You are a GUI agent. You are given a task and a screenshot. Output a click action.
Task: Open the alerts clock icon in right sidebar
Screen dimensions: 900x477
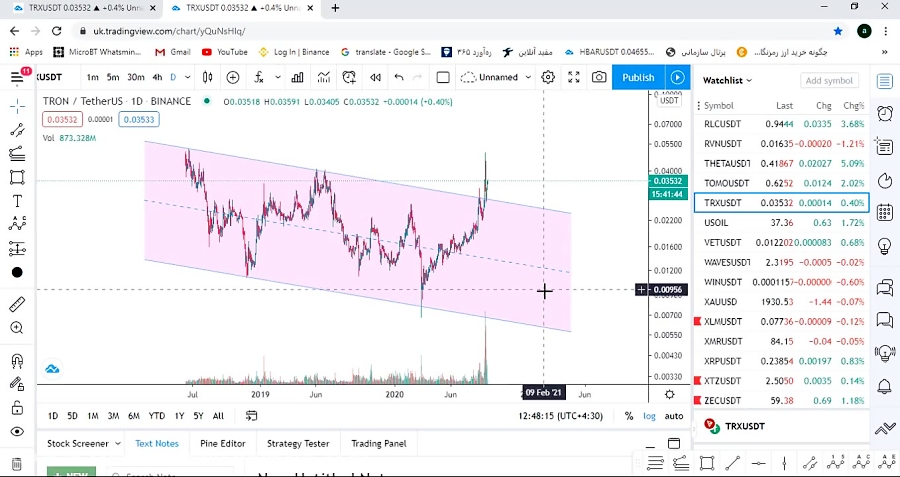(885, 114)
